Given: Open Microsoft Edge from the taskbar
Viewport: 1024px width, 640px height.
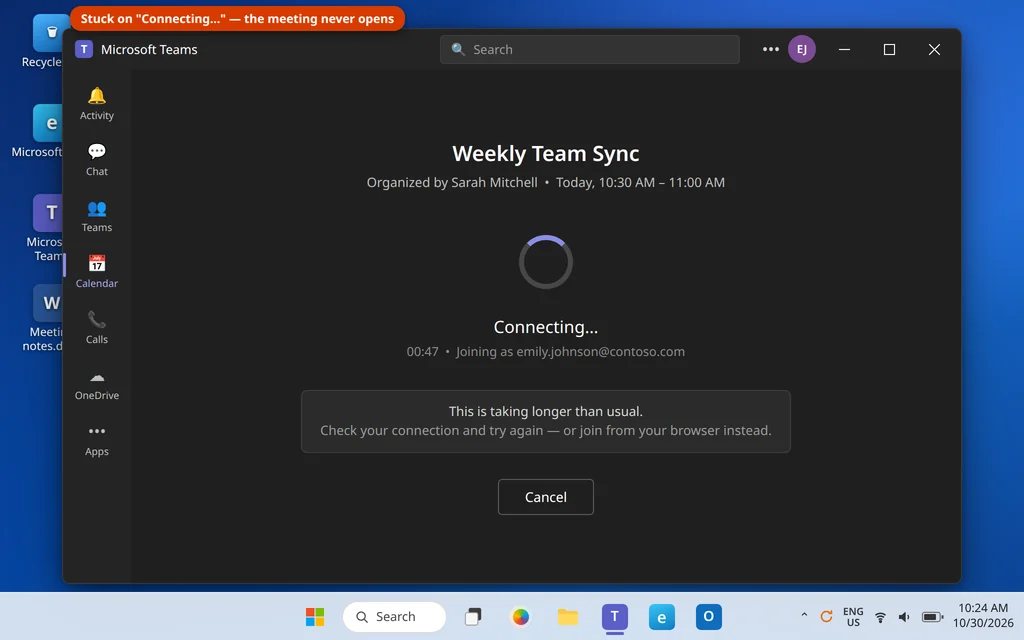Looking at the screenshot, I should point(662,616).
